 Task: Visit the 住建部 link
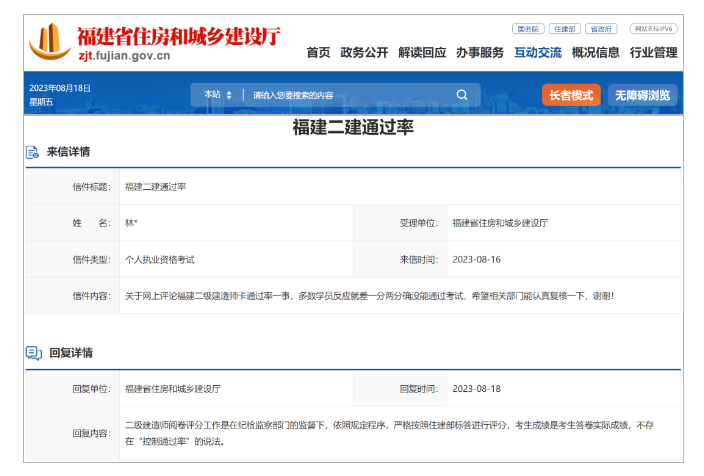tap(563, 29)
